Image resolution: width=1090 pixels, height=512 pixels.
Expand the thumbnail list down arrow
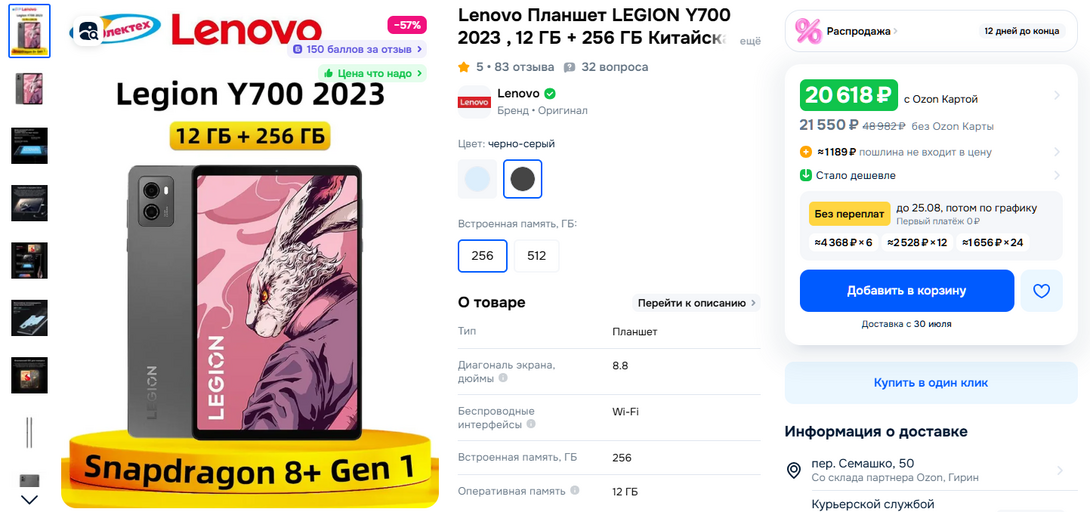coord(30,499)
